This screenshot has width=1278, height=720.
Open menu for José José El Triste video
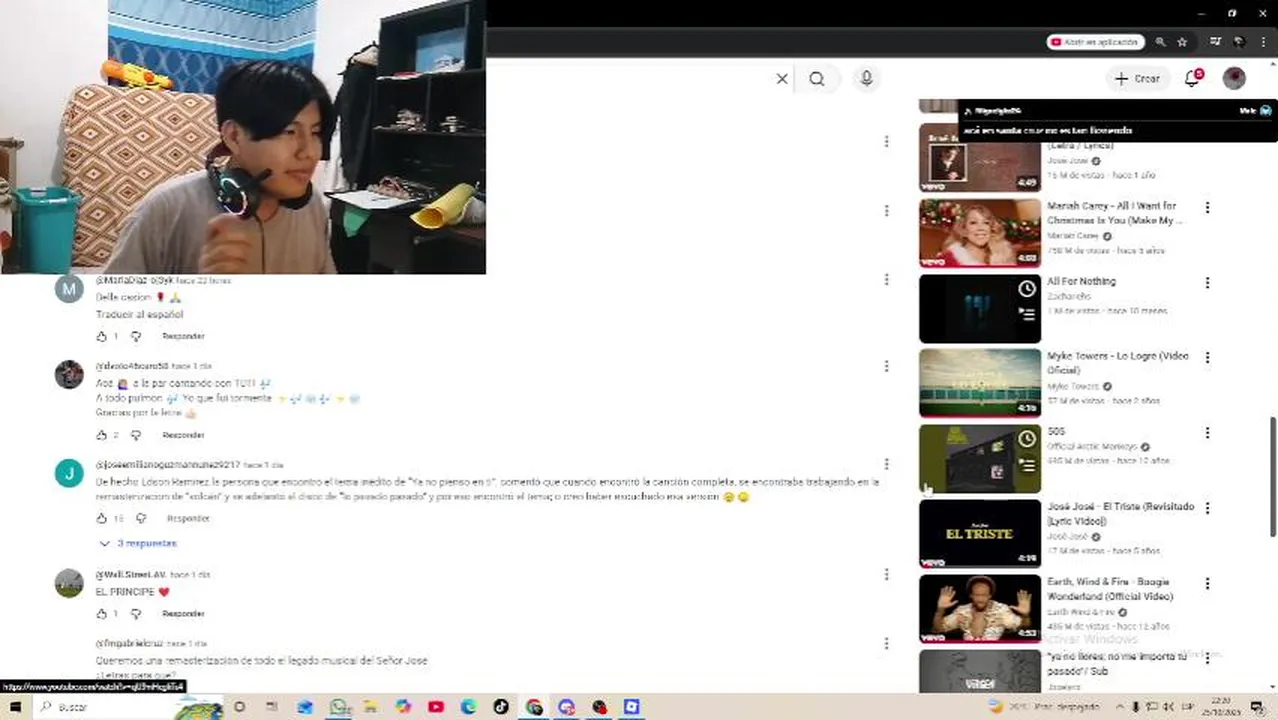point(1207,508)
